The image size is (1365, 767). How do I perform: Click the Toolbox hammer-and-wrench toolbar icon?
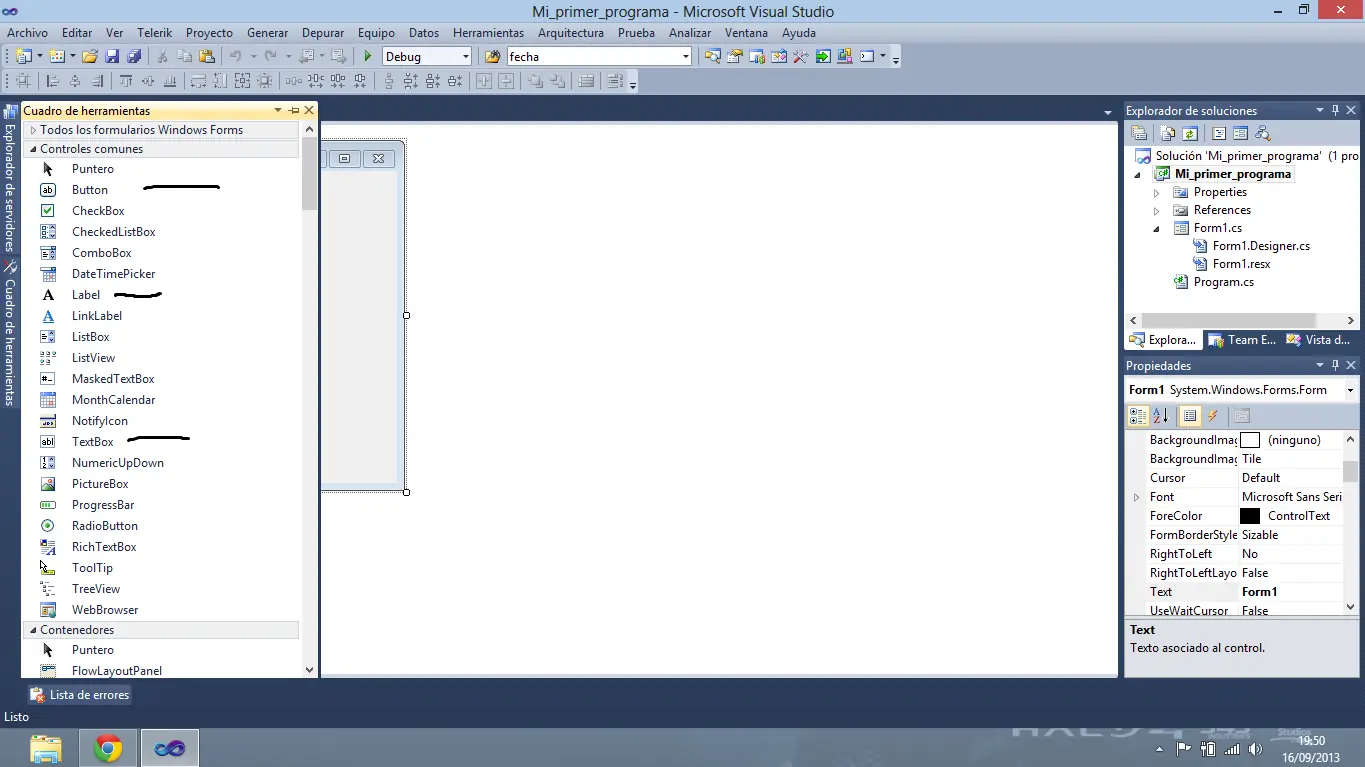[800, 57]
